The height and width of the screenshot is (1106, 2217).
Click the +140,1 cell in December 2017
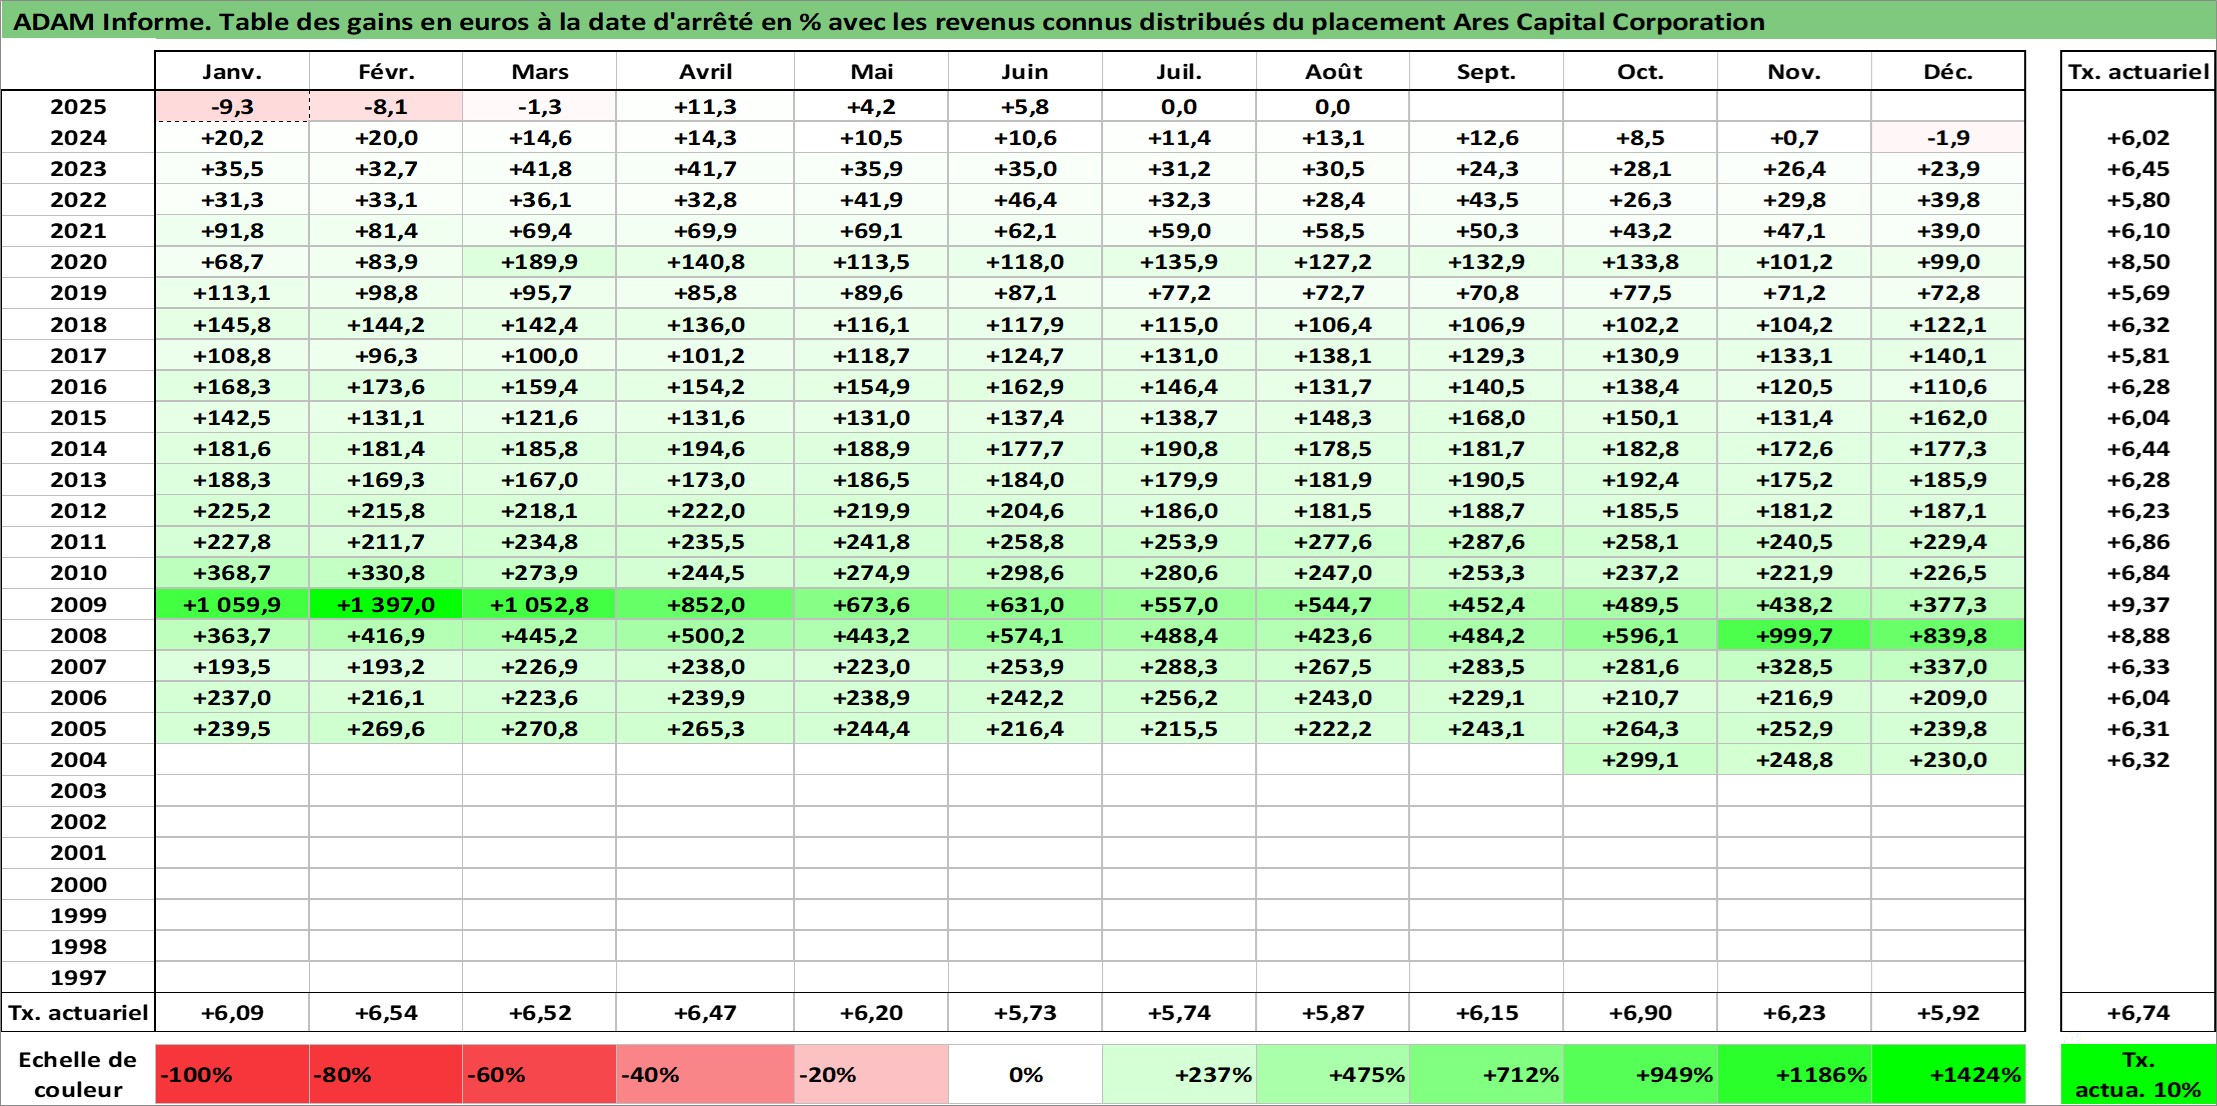click(1948, 356)
